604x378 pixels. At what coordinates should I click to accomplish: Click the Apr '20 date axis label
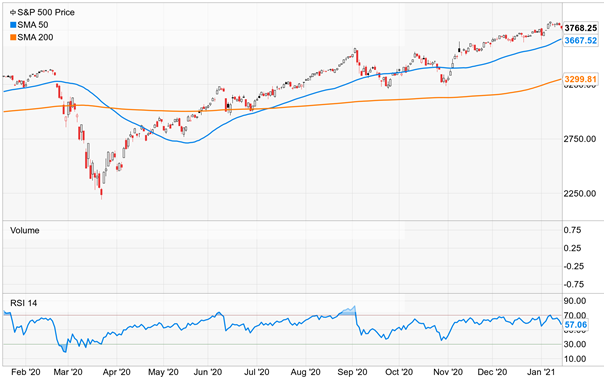point(116,372)
